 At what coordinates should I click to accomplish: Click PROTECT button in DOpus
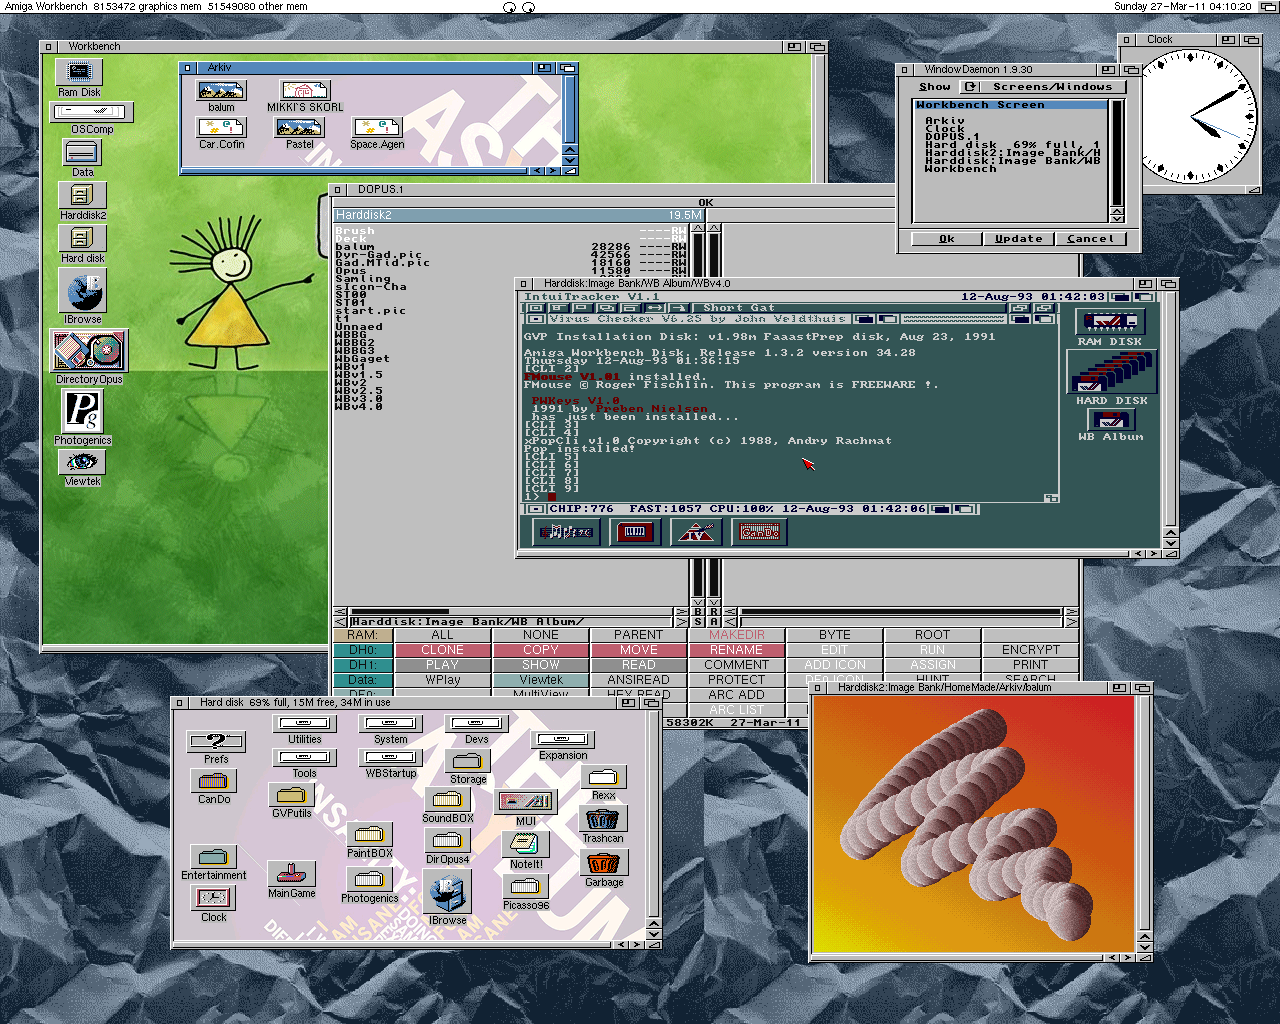[x=736, y=680]
